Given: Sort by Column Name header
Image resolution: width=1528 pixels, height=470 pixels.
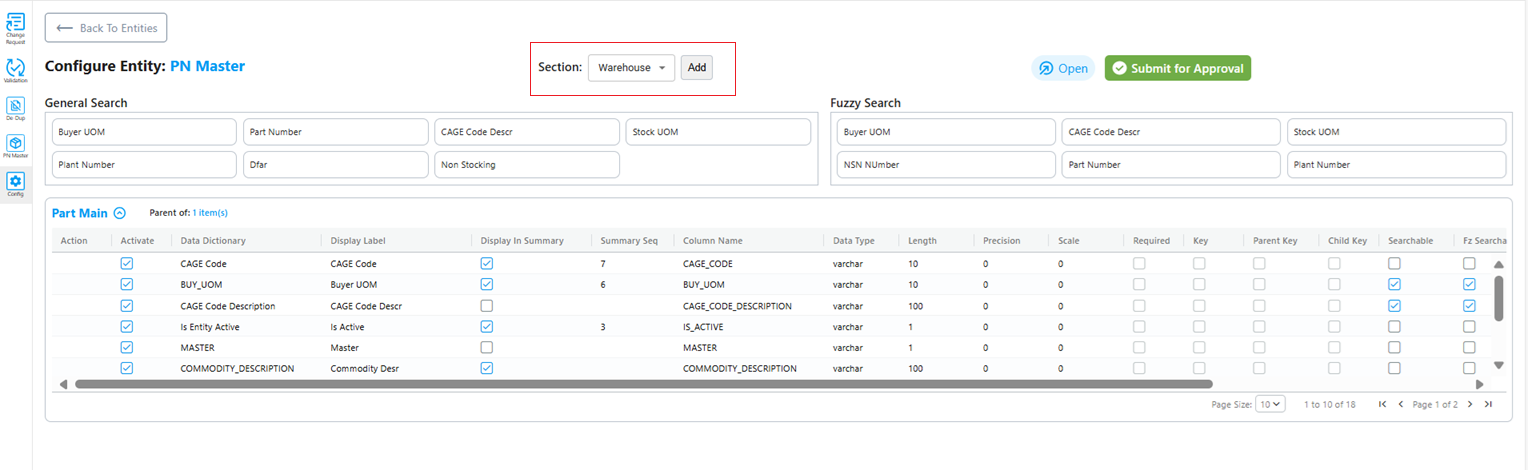Looking at the screenshot, I should 713,240.
